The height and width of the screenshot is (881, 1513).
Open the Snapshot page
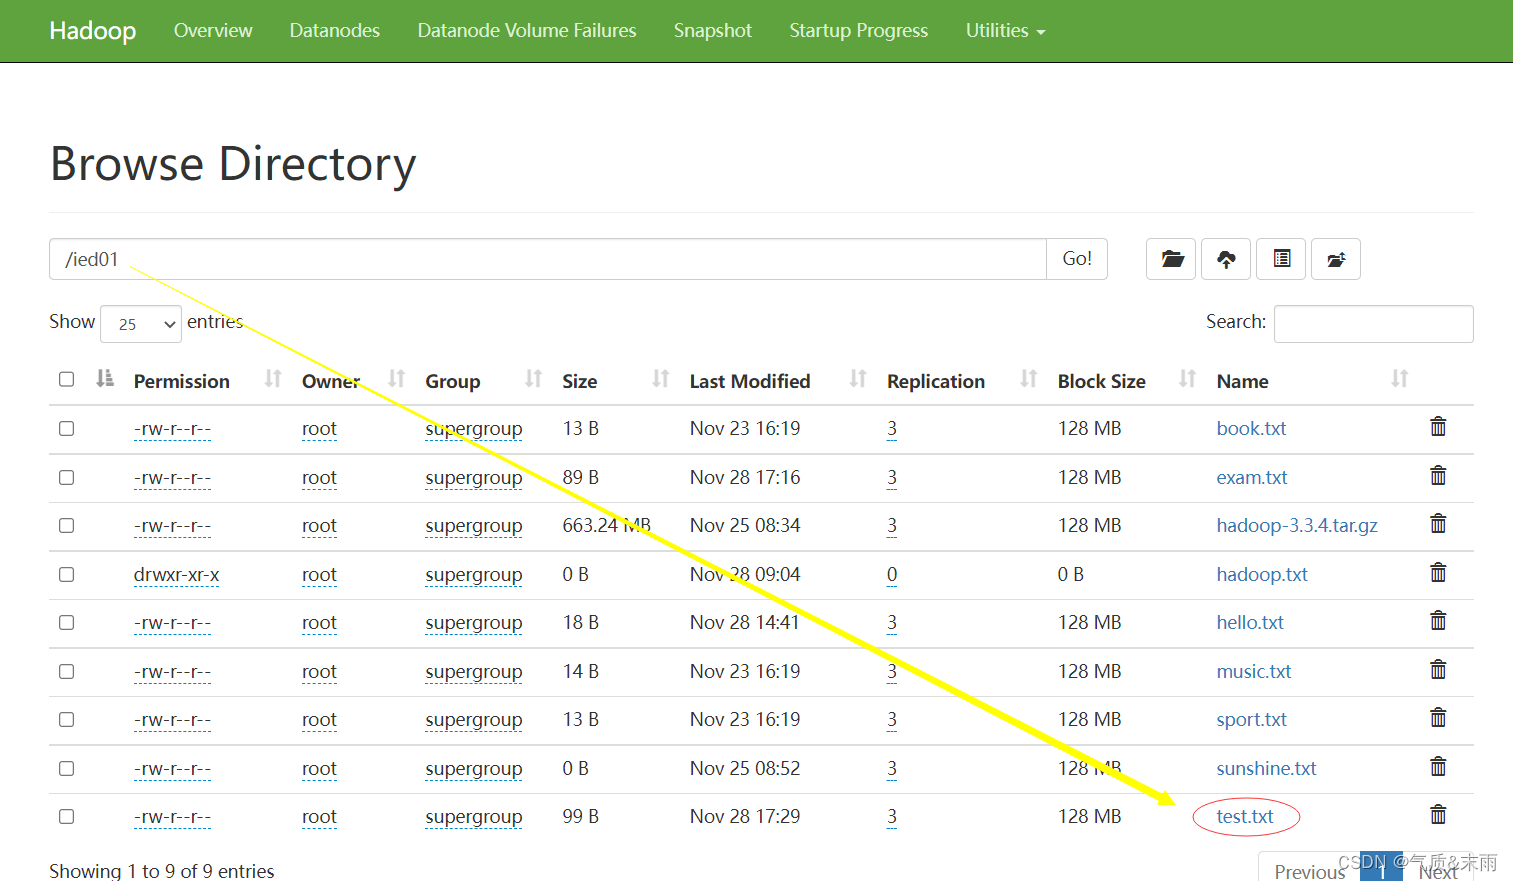pos(713,31)
